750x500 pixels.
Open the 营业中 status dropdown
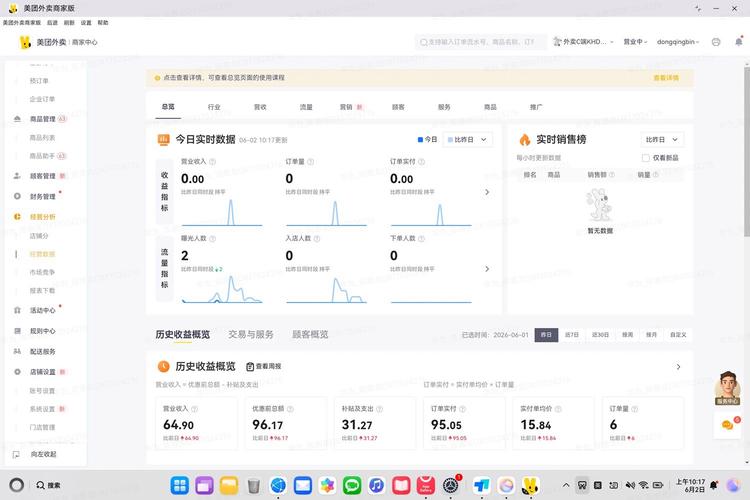[635, 42]
